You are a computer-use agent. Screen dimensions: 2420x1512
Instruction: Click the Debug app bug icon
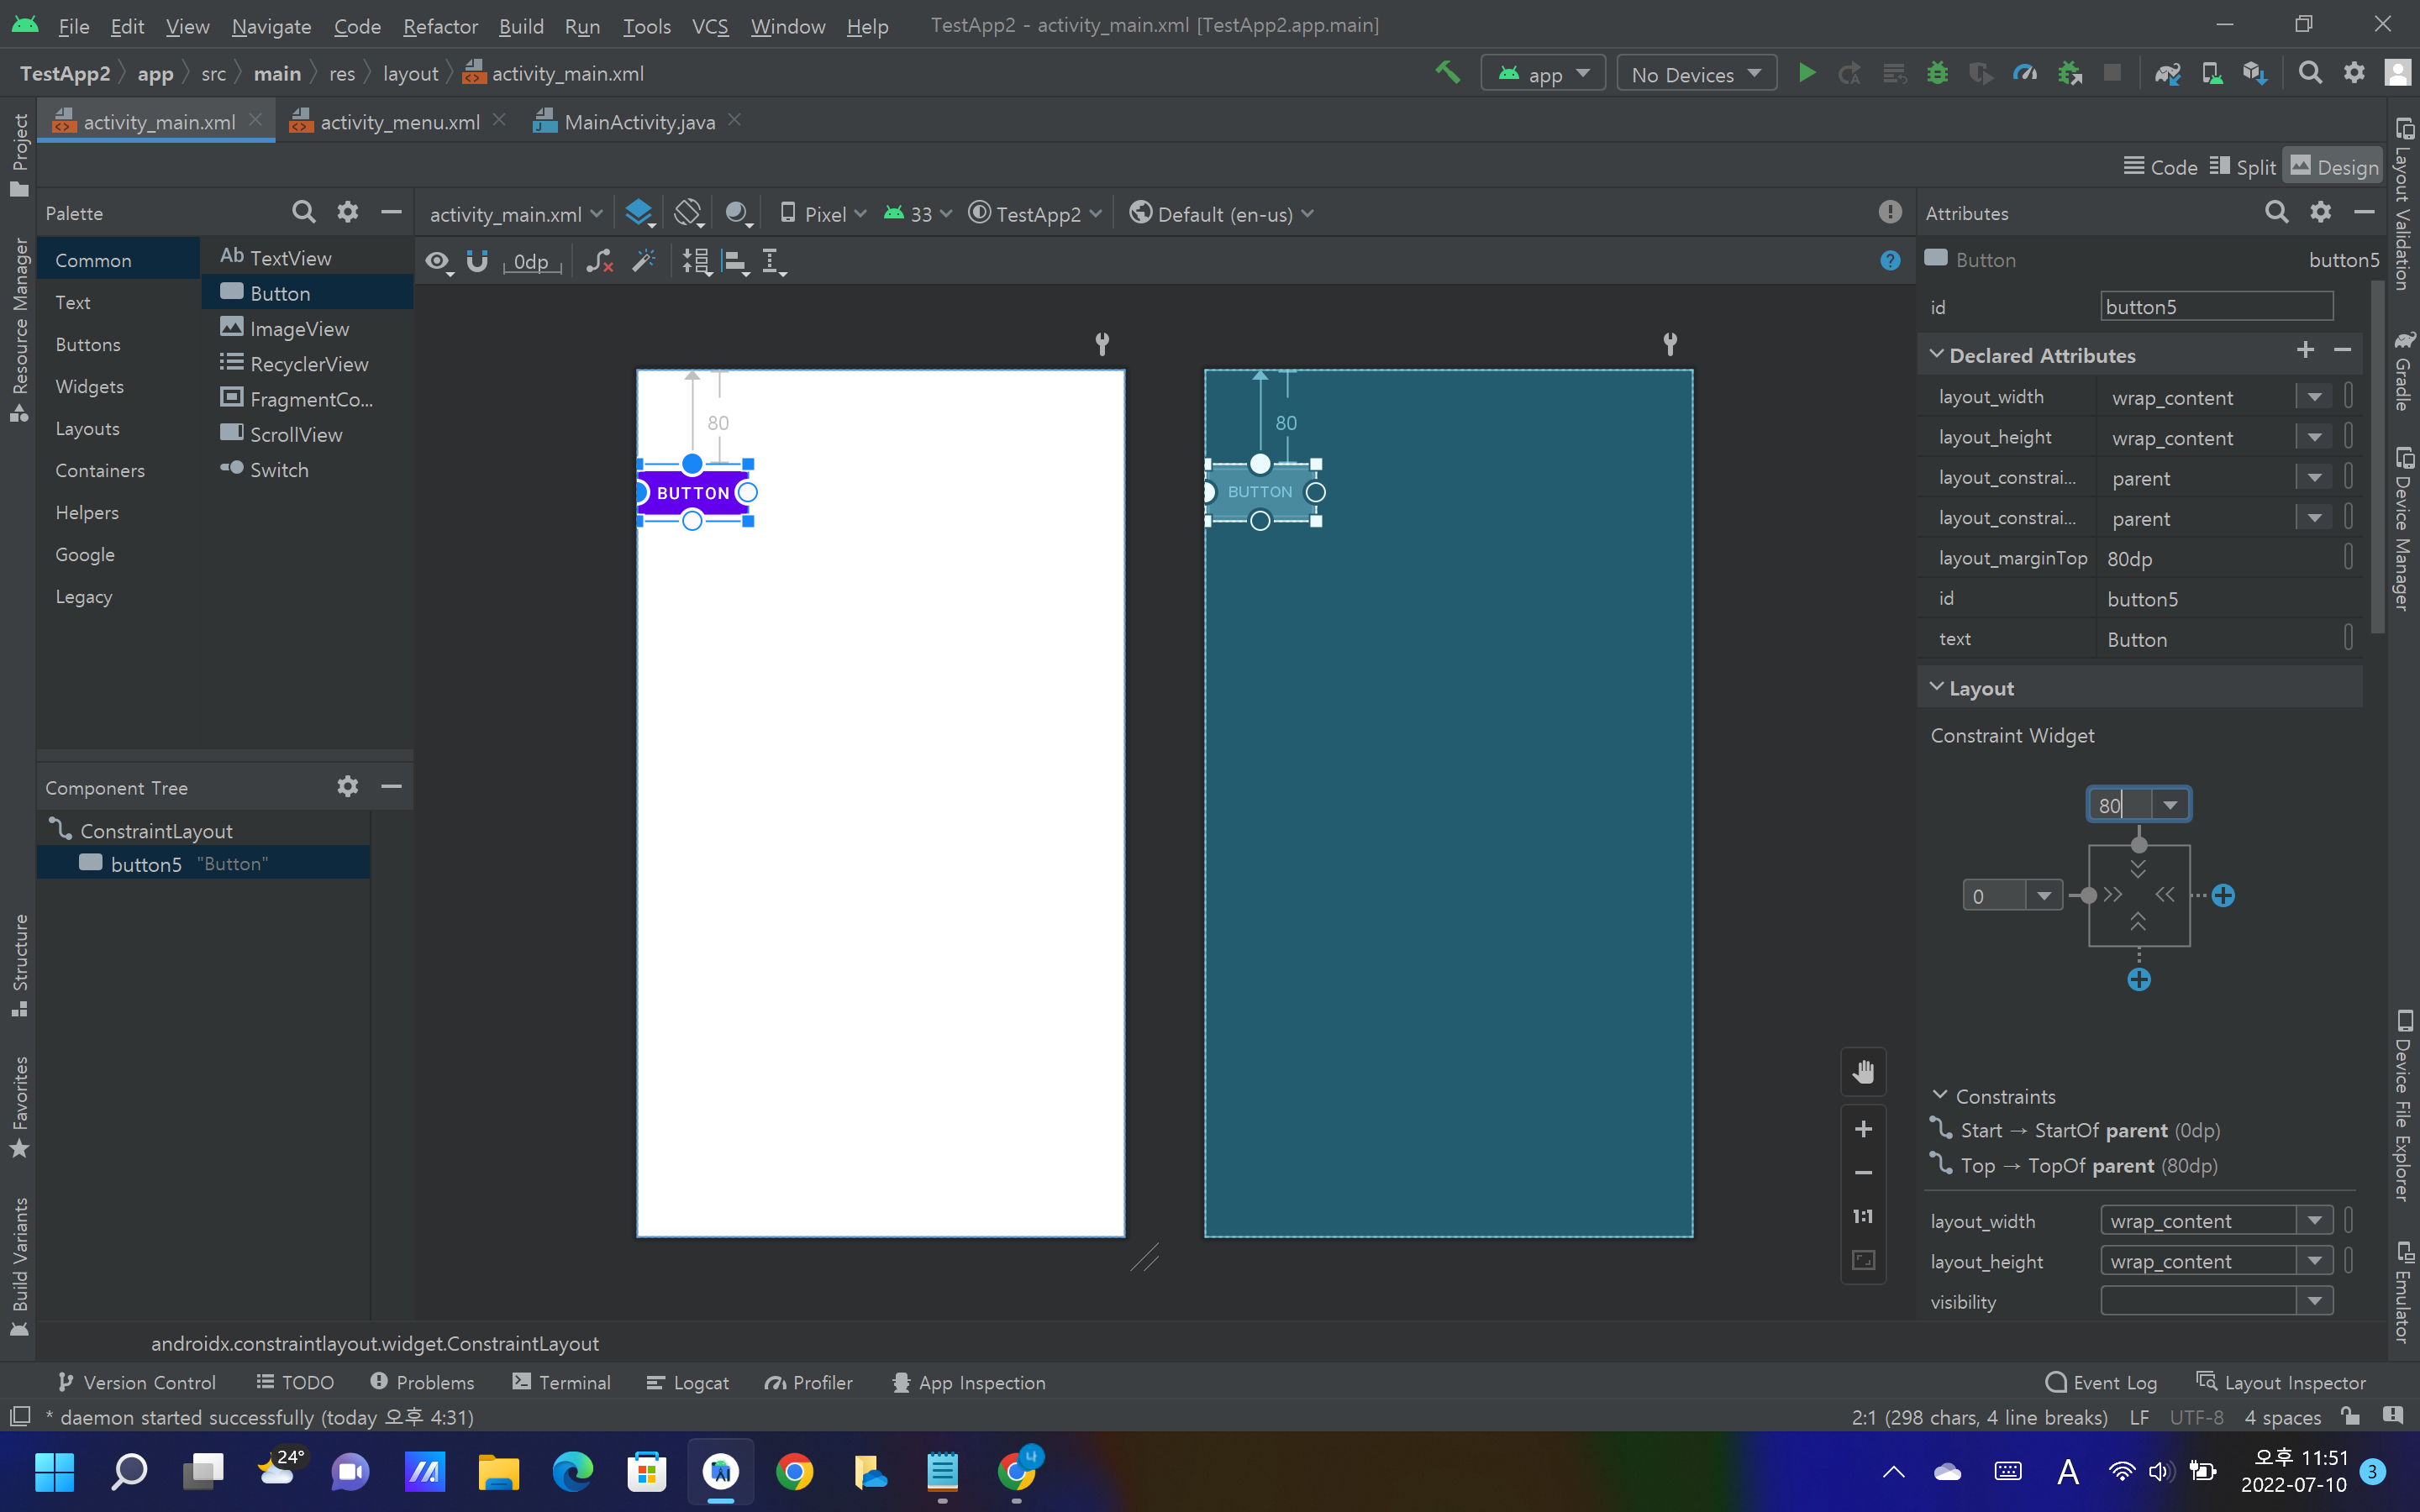1937,74
